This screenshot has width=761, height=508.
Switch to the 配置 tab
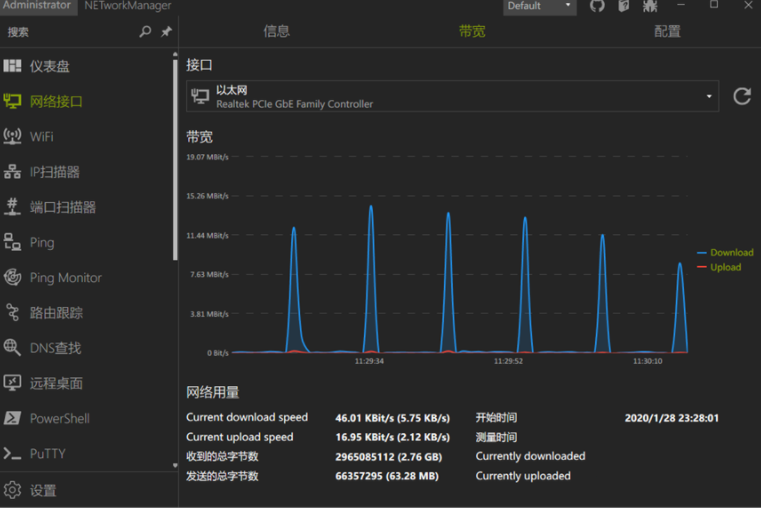pos(667,31)
